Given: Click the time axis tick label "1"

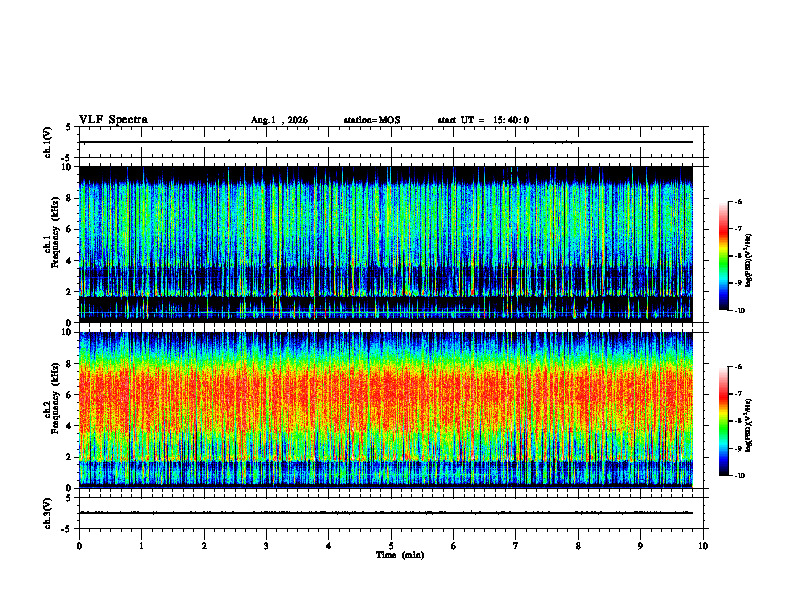Looking at the screenshot, I should (141, 546).
